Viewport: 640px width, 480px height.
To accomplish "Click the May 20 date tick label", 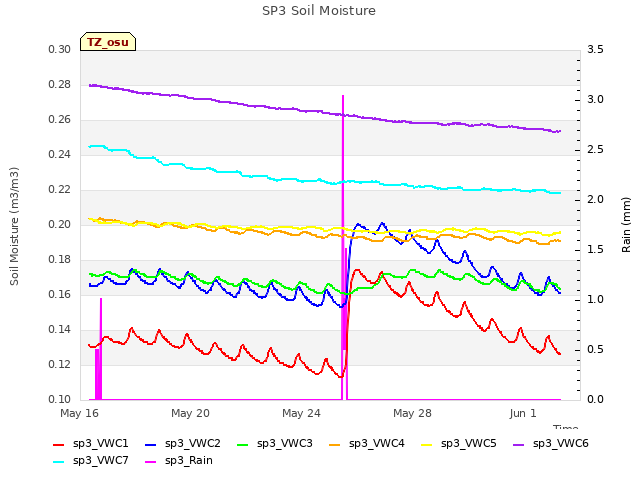I will 190,413.
